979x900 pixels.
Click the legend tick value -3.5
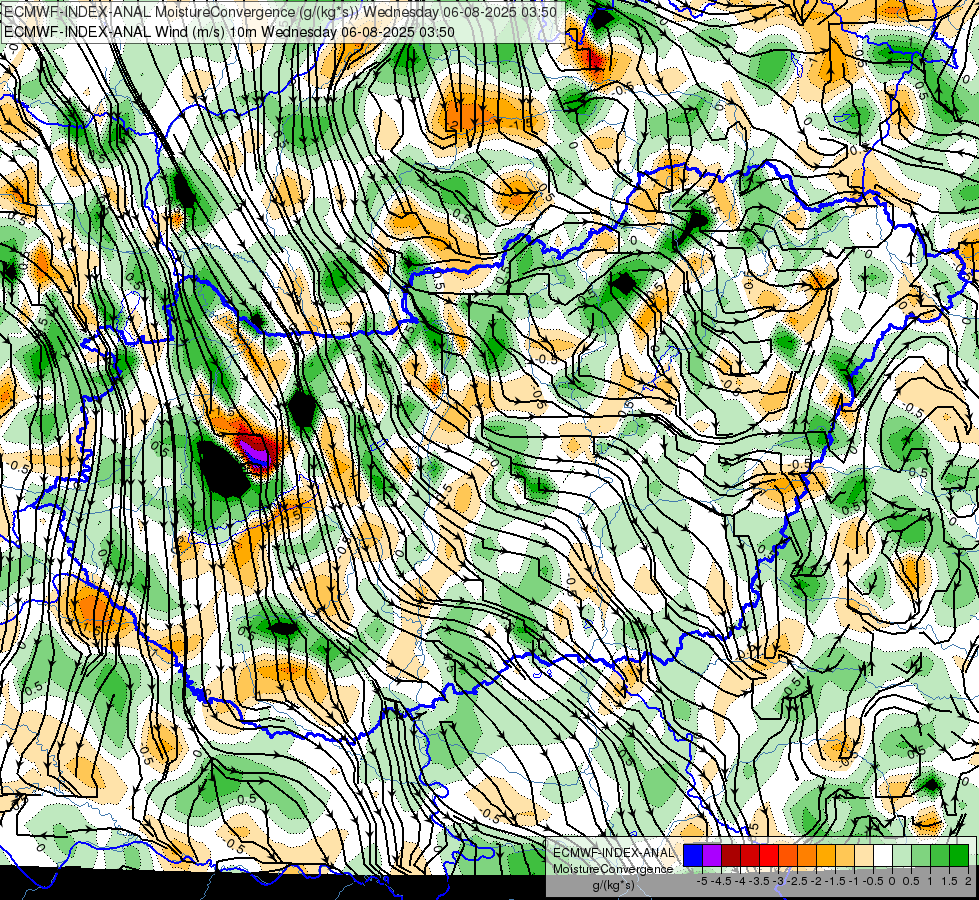760,881
